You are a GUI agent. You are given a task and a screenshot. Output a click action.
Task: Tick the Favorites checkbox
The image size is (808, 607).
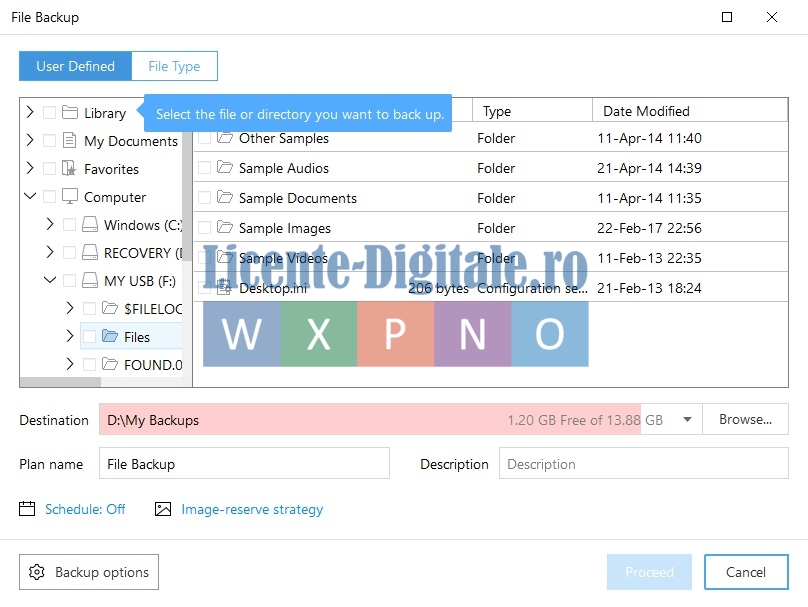(x=49, y=168)
